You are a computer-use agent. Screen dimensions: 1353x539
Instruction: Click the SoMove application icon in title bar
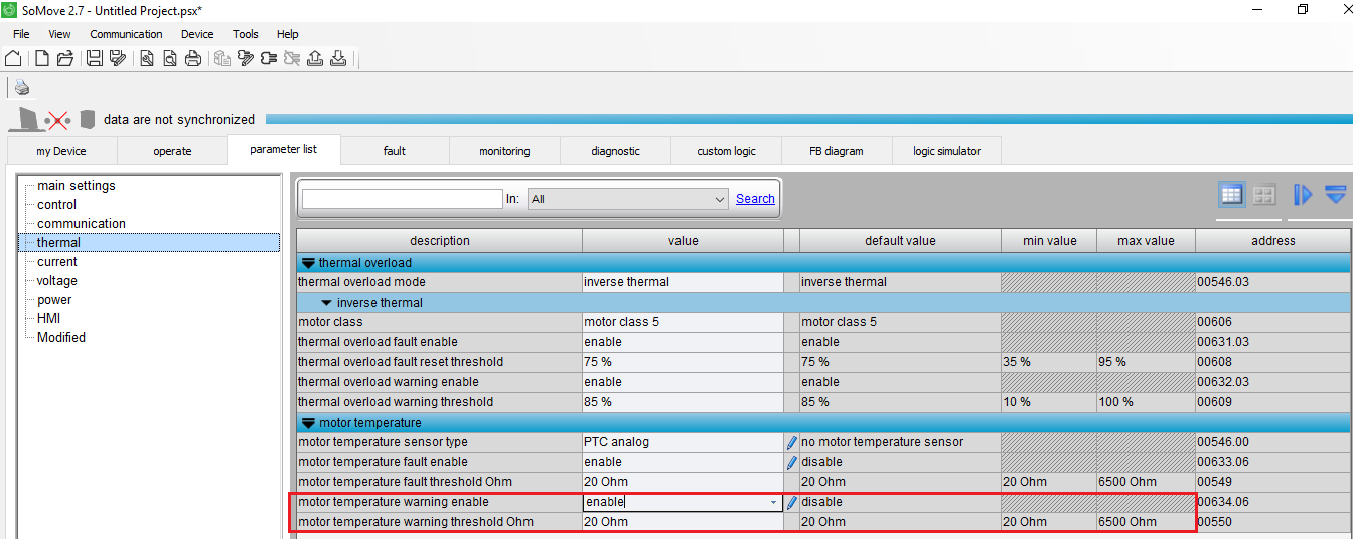coord(10,9)
